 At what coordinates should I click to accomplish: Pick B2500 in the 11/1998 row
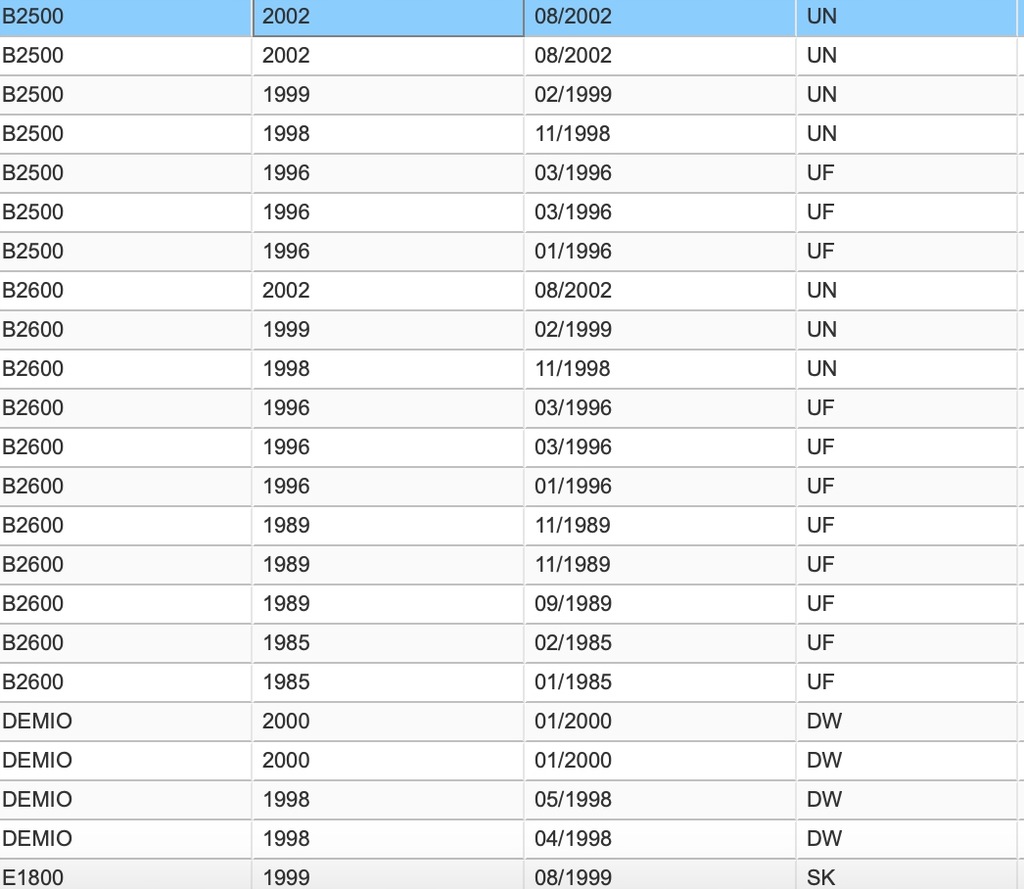125,134
